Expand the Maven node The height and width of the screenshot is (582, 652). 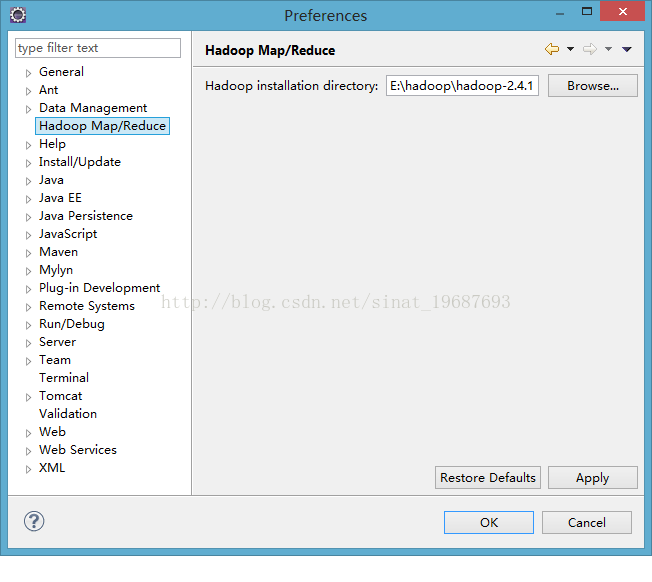click(x=28, y=253)
